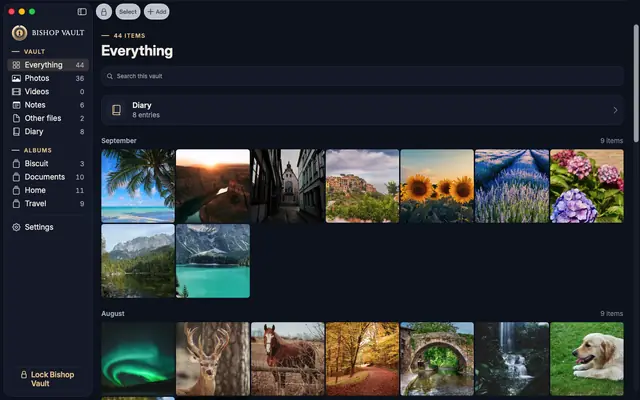The image size is (640, 400).
Task: Show Other files section
Action: tap(48, 118)
